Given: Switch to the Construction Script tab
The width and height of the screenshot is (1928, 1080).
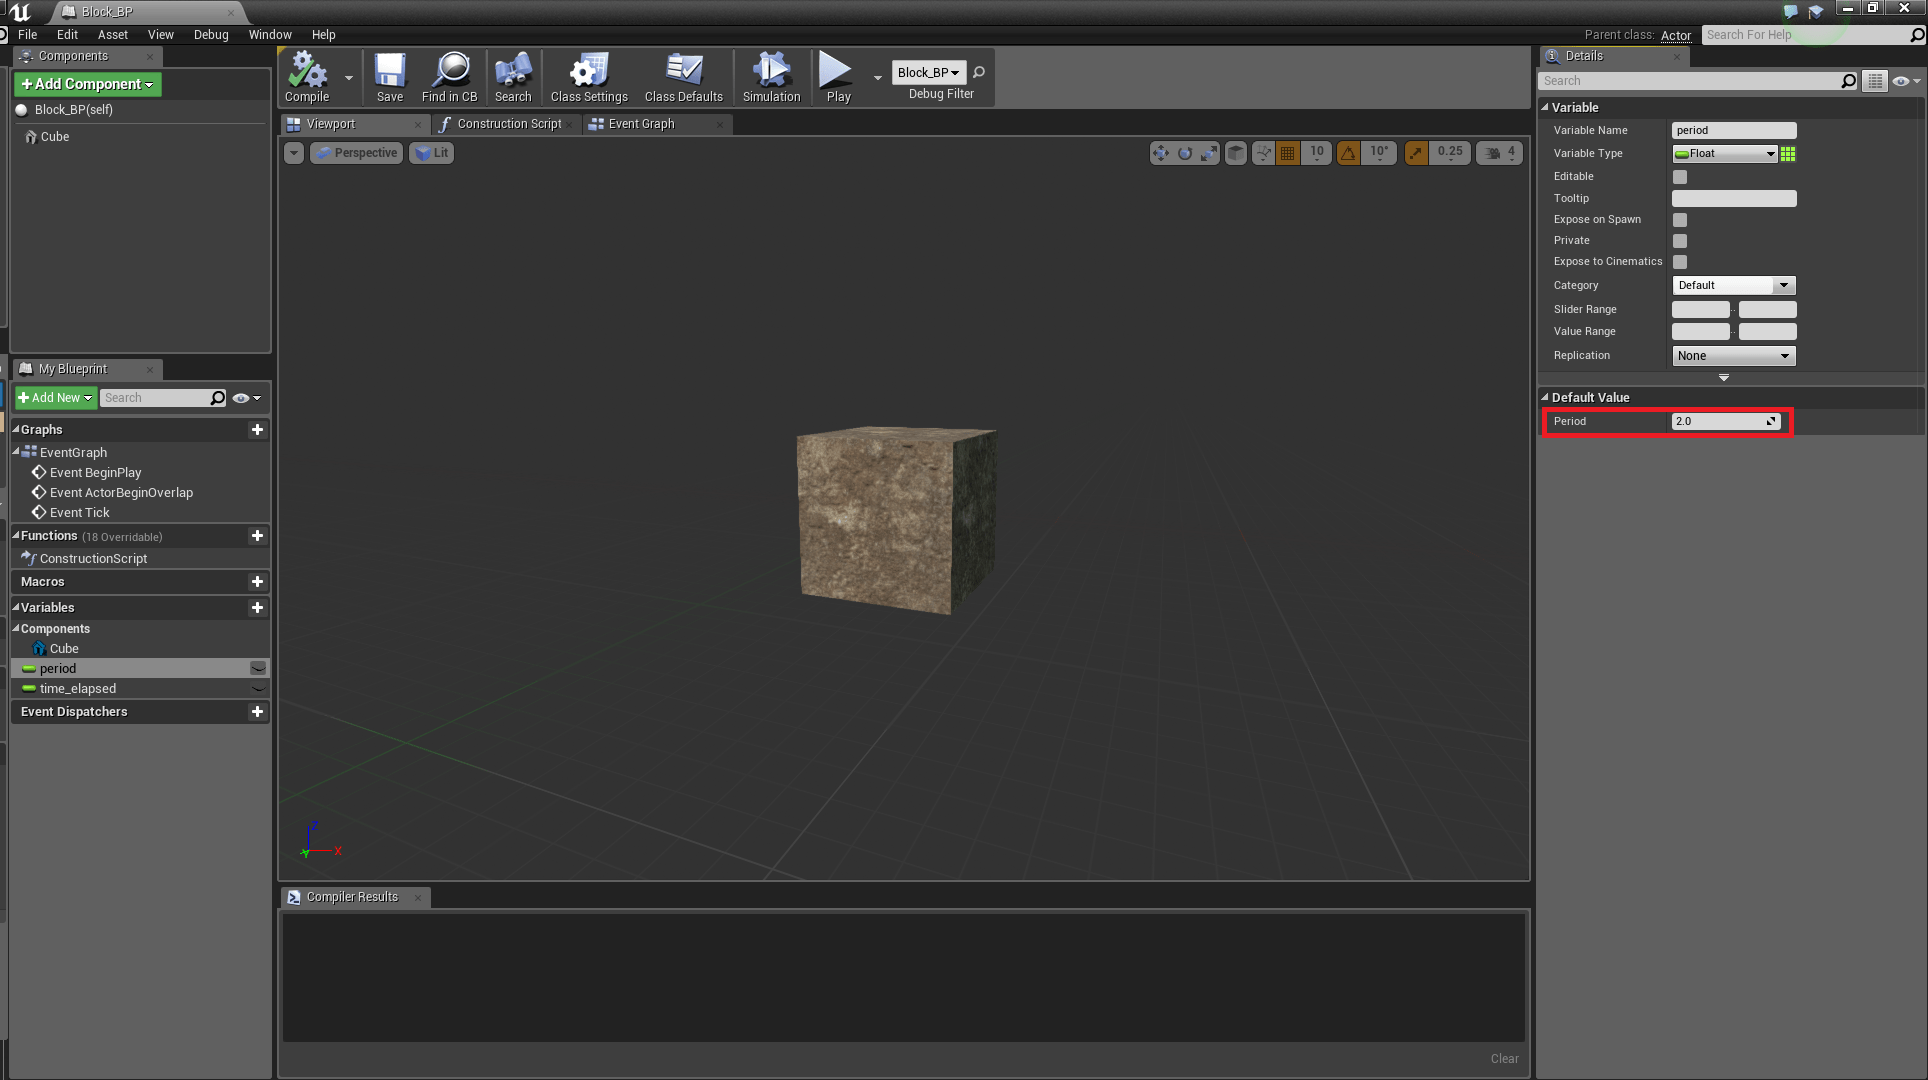Looking at the screenshot, I should point(507,123).
